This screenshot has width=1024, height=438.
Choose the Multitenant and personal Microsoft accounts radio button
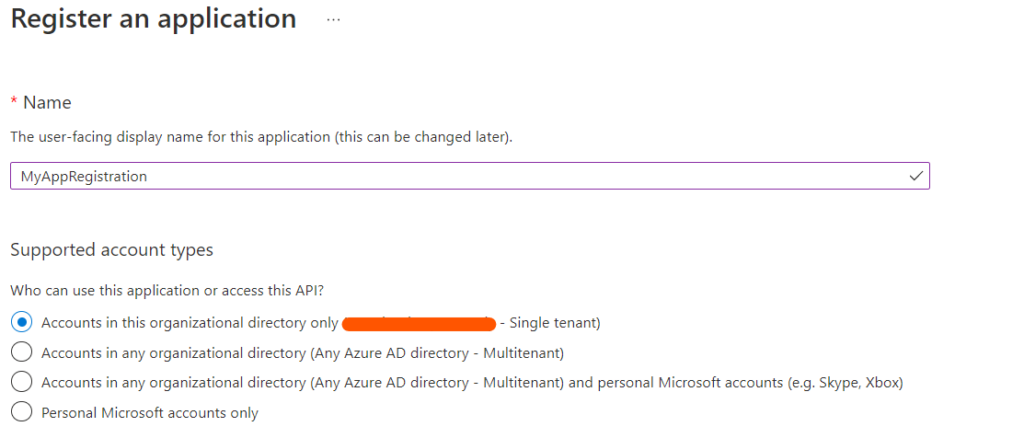(x=22, y=383)
